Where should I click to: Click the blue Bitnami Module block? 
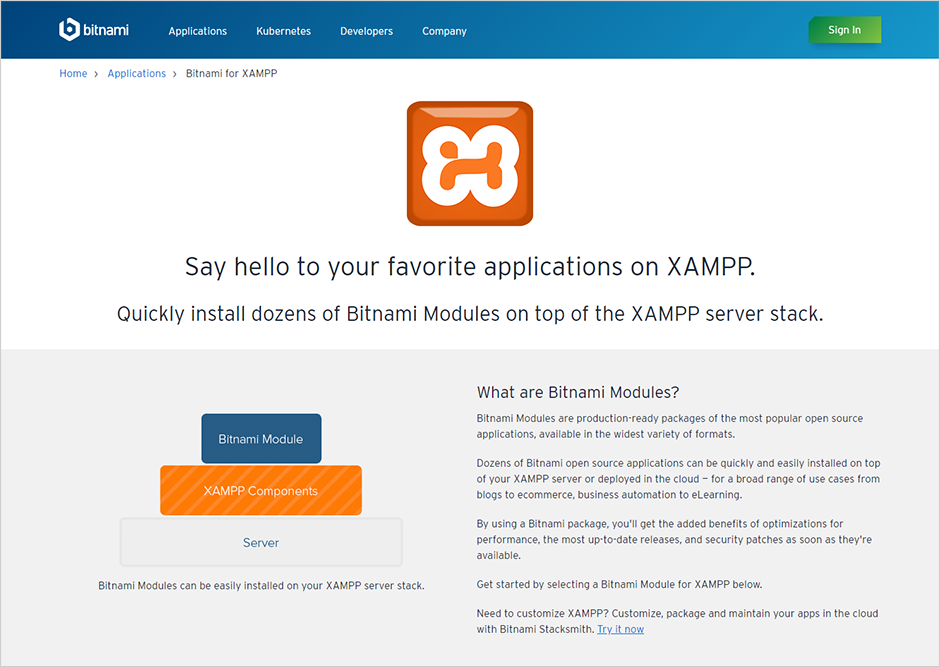tap(261, 439)
